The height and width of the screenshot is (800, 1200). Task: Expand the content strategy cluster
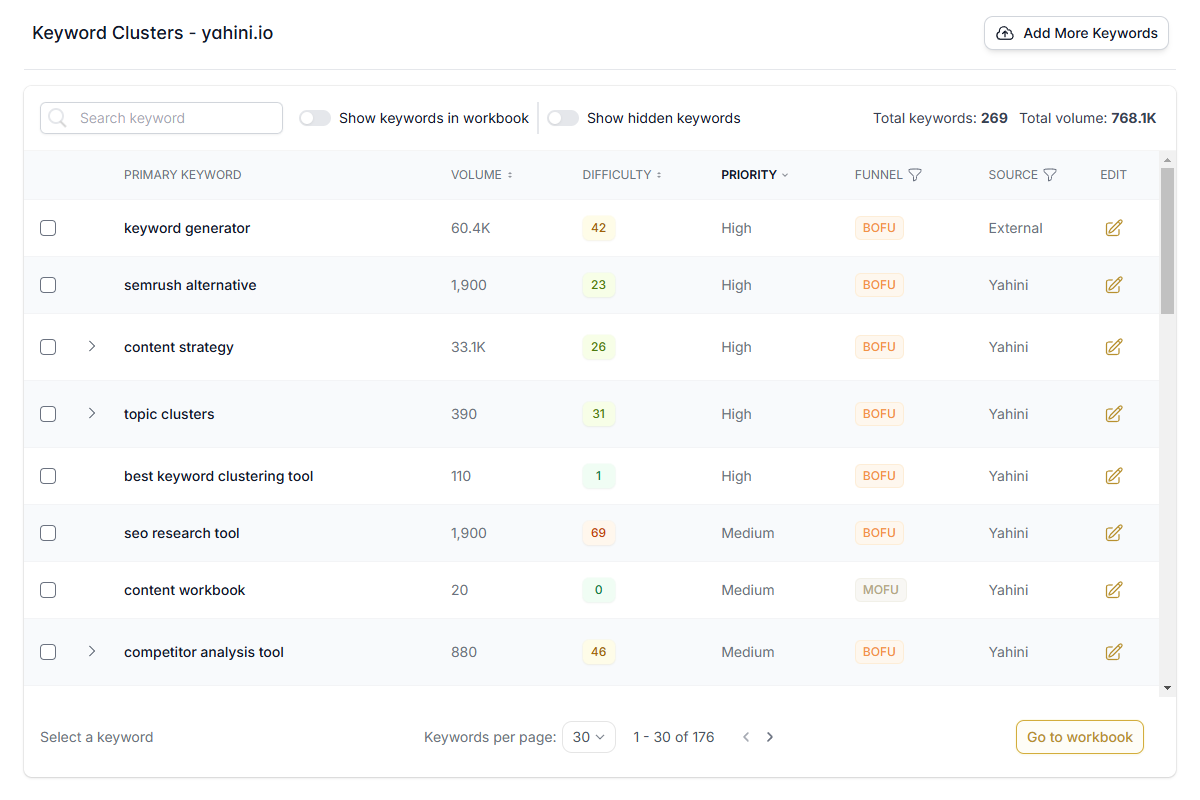tap(92, 346)
